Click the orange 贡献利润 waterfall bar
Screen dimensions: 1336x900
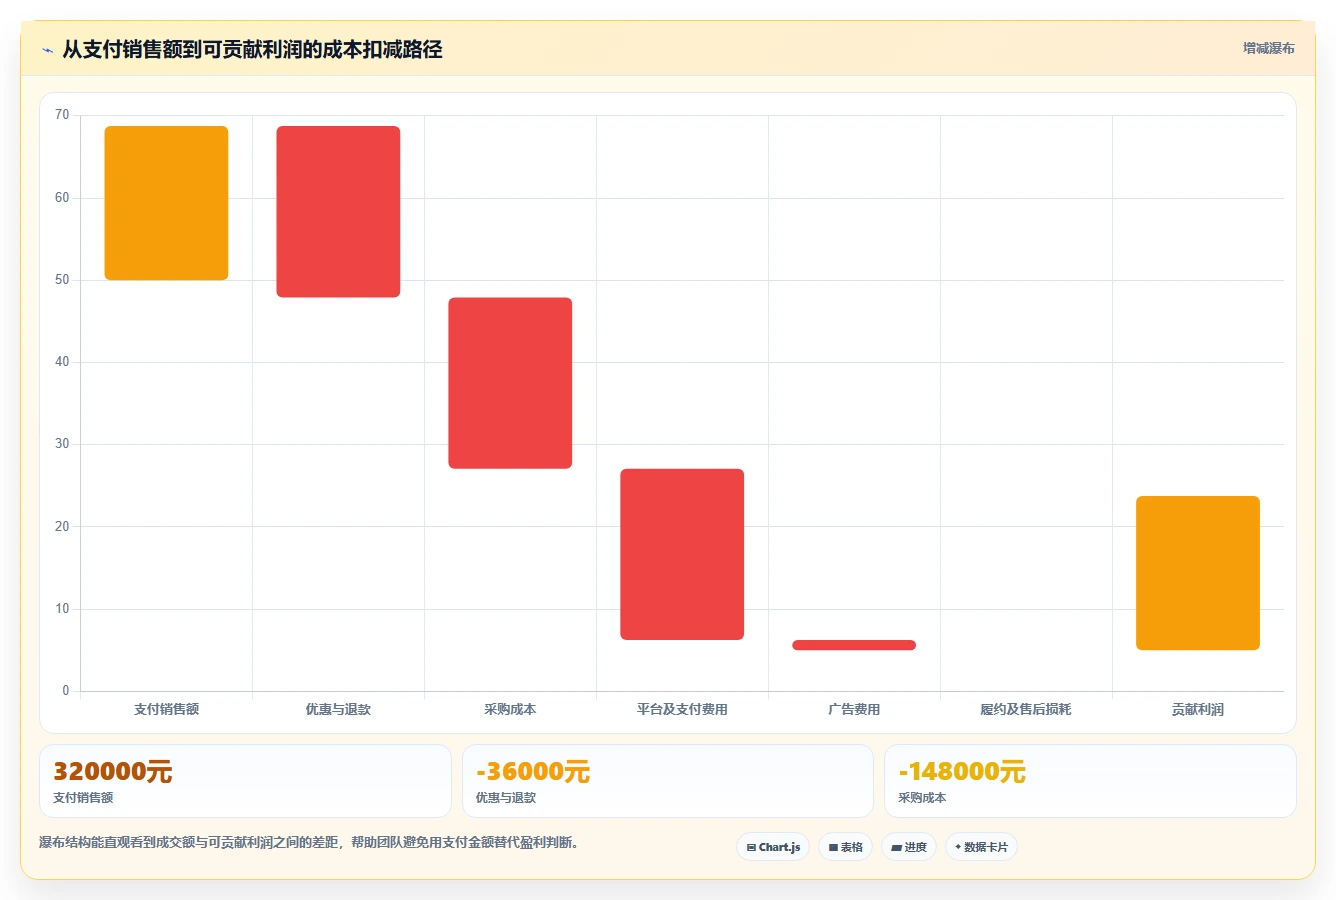1198,573
